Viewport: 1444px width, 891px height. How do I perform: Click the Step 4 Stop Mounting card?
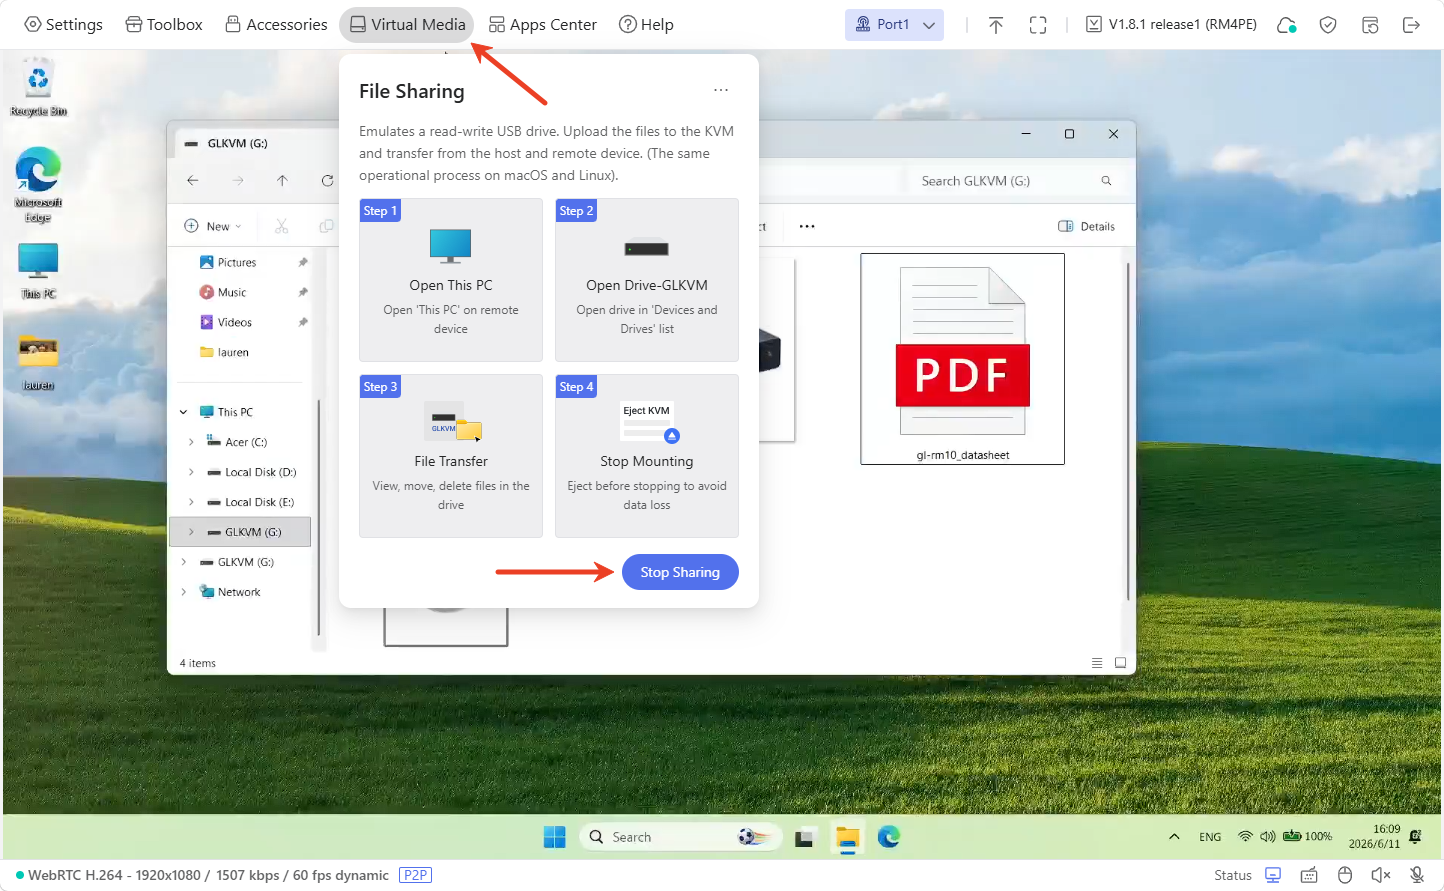coord(647,456)
